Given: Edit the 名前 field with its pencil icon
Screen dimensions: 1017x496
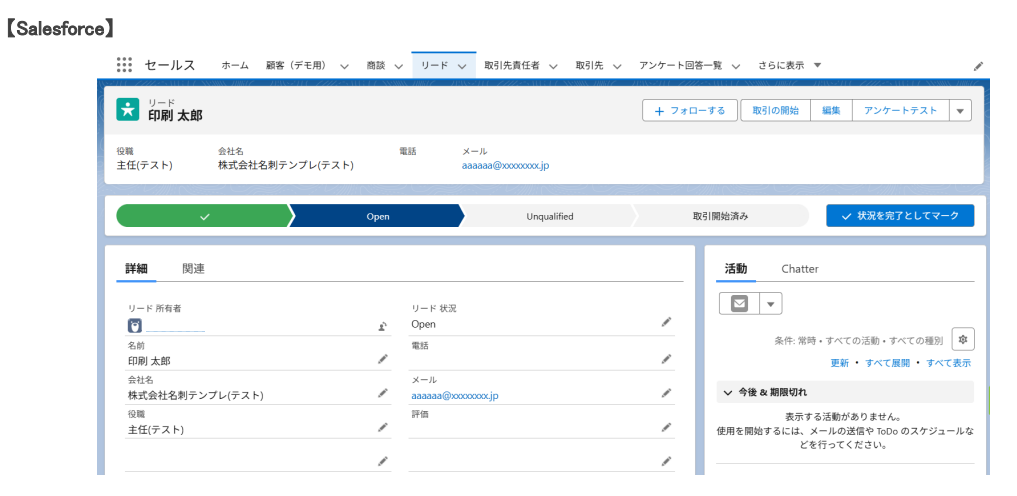Looking at the screenshot, I should [x=383, y=358].
